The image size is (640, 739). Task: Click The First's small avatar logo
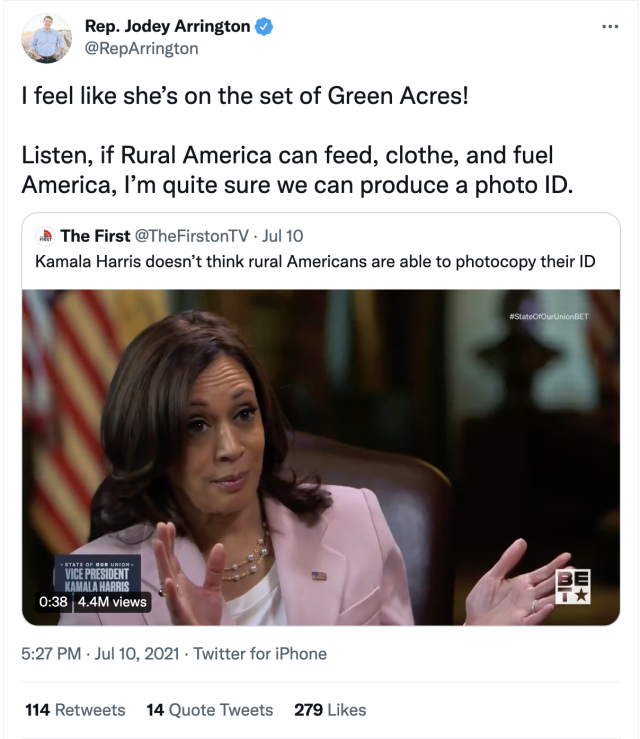(45, 237)
